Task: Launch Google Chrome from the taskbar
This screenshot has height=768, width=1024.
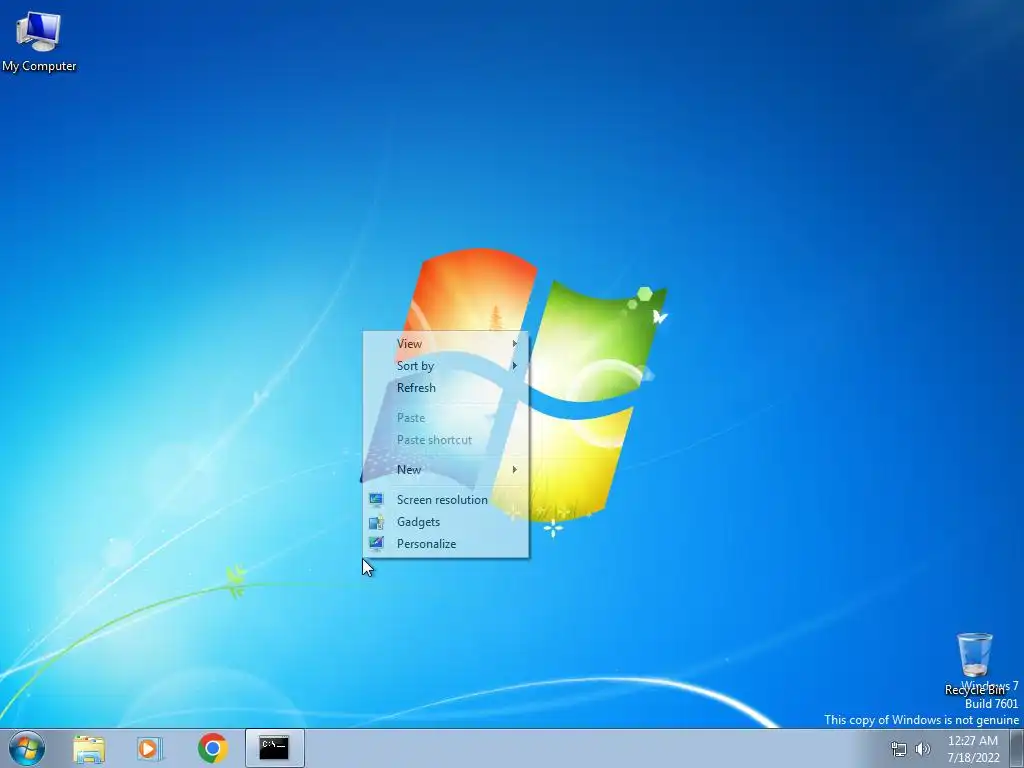Action: click(x=212, y=748)
